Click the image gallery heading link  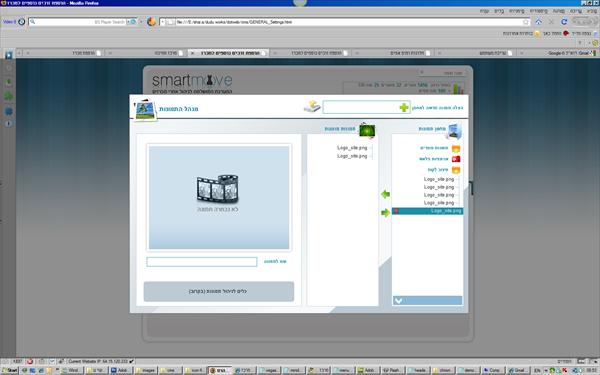[340, 129]
